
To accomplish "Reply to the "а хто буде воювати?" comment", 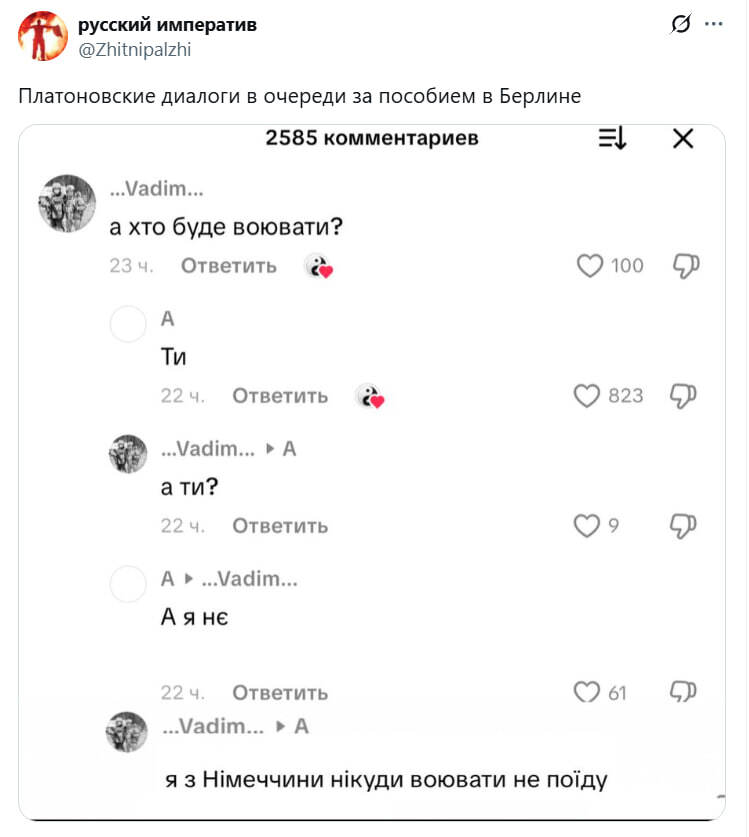I will pyautogui.click(x=228, y=266).
